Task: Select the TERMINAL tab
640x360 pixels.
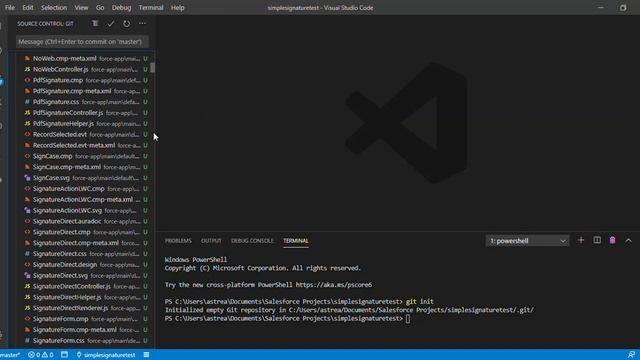Action: 296,241
